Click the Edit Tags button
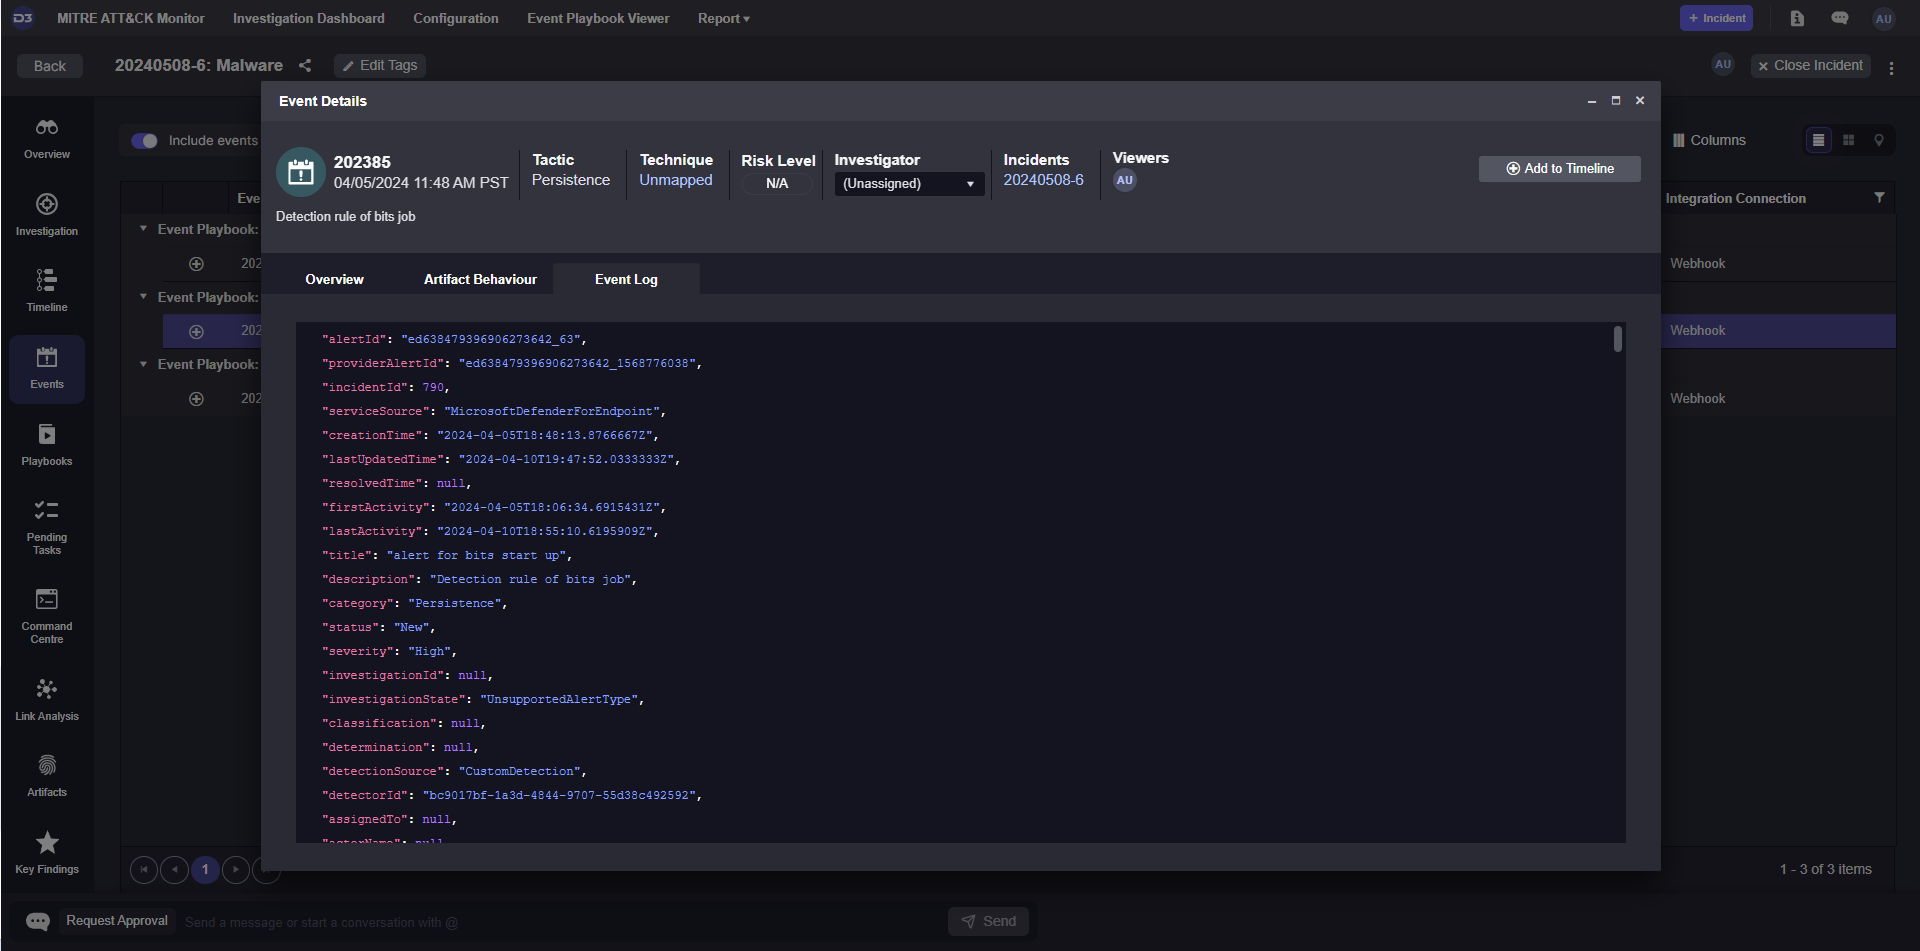The width and height of the screenshot is (1920, 951). [380, 66]
